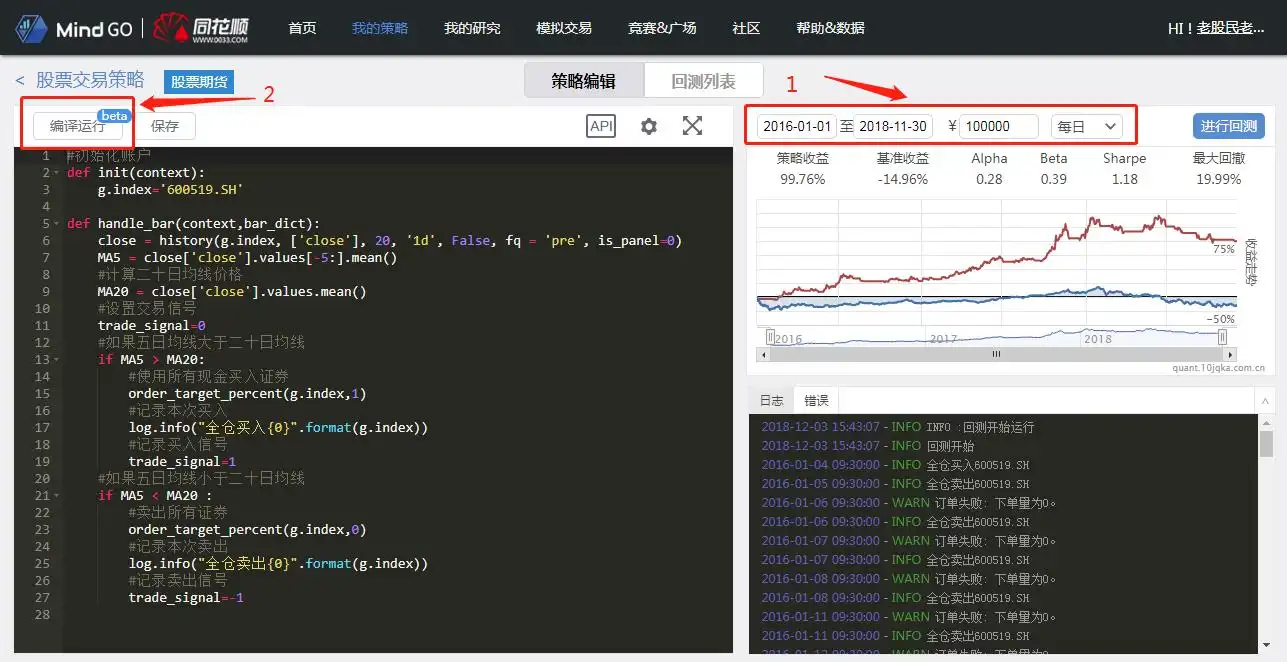Open the settings gear icon
Screen dimensions: 1287x662
point(647,125)
